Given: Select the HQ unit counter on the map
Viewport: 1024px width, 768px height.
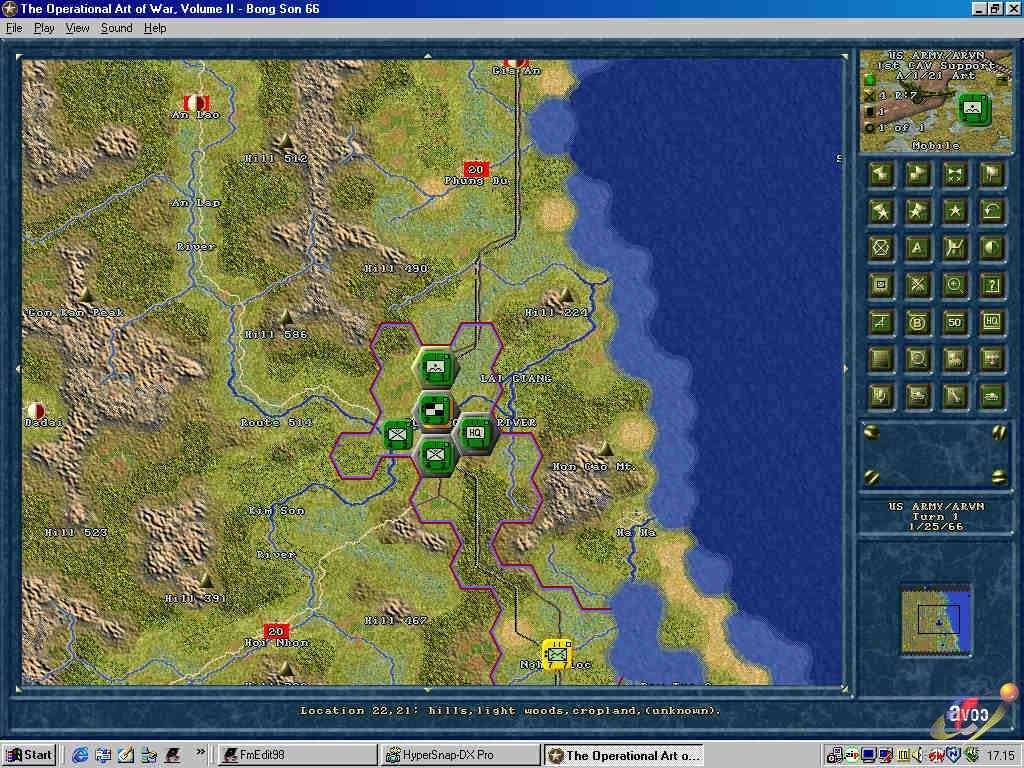Looking at the screenshot, I should click(x=475, y=433).
